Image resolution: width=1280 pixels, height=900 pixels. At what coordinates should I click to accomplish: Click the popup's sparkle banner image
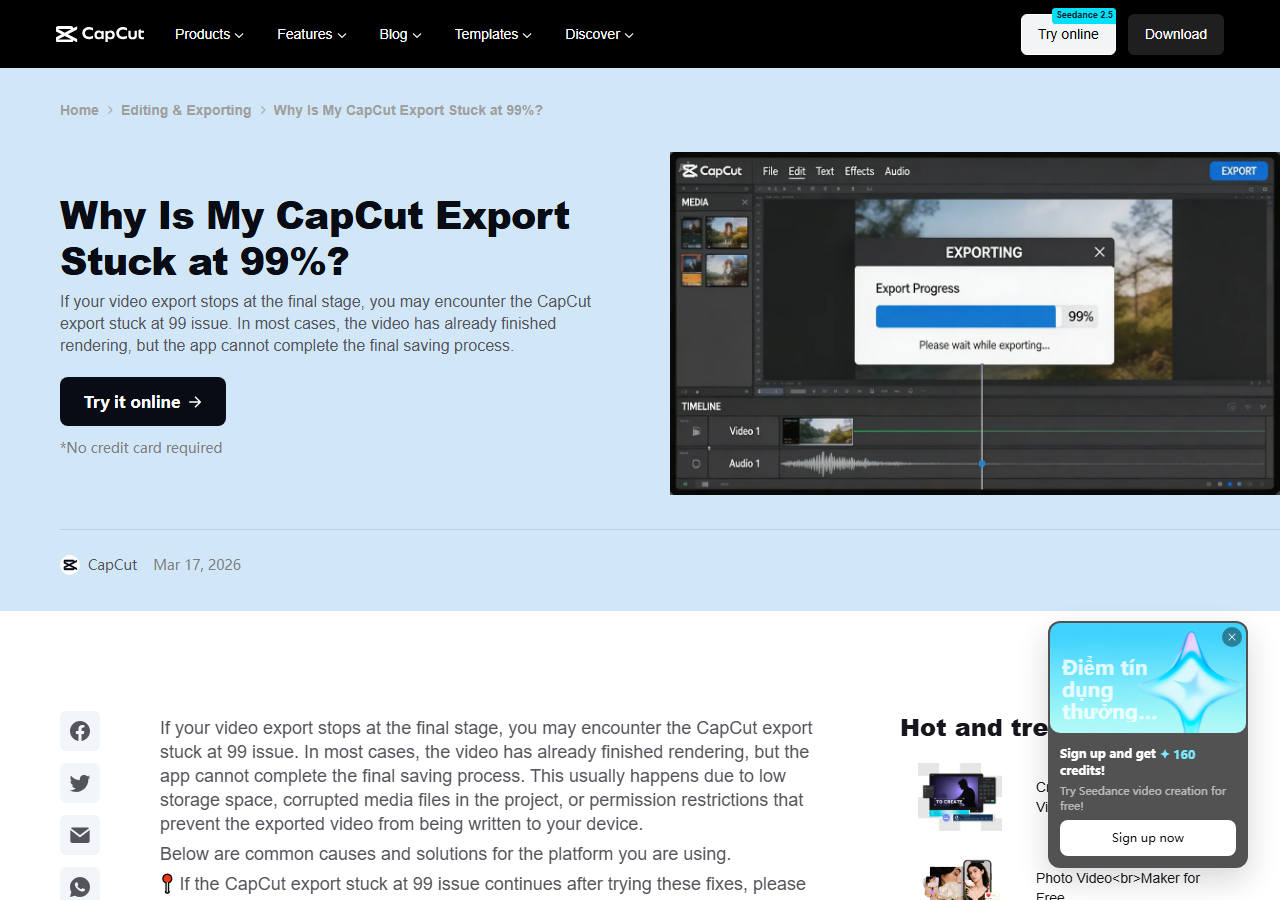click(1148, 679)
